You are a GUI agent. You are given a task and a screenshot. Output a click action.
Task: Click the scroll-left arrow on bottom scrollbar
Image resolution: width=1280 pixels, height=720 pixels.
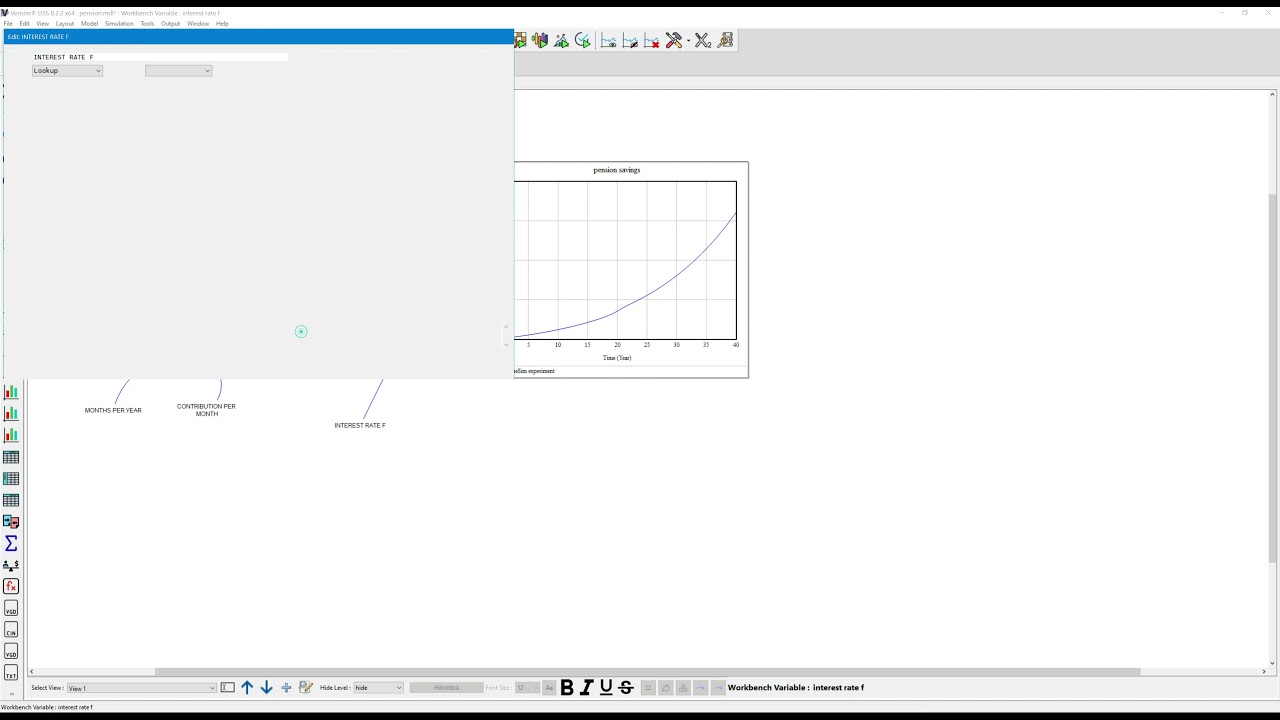(32, 672)
